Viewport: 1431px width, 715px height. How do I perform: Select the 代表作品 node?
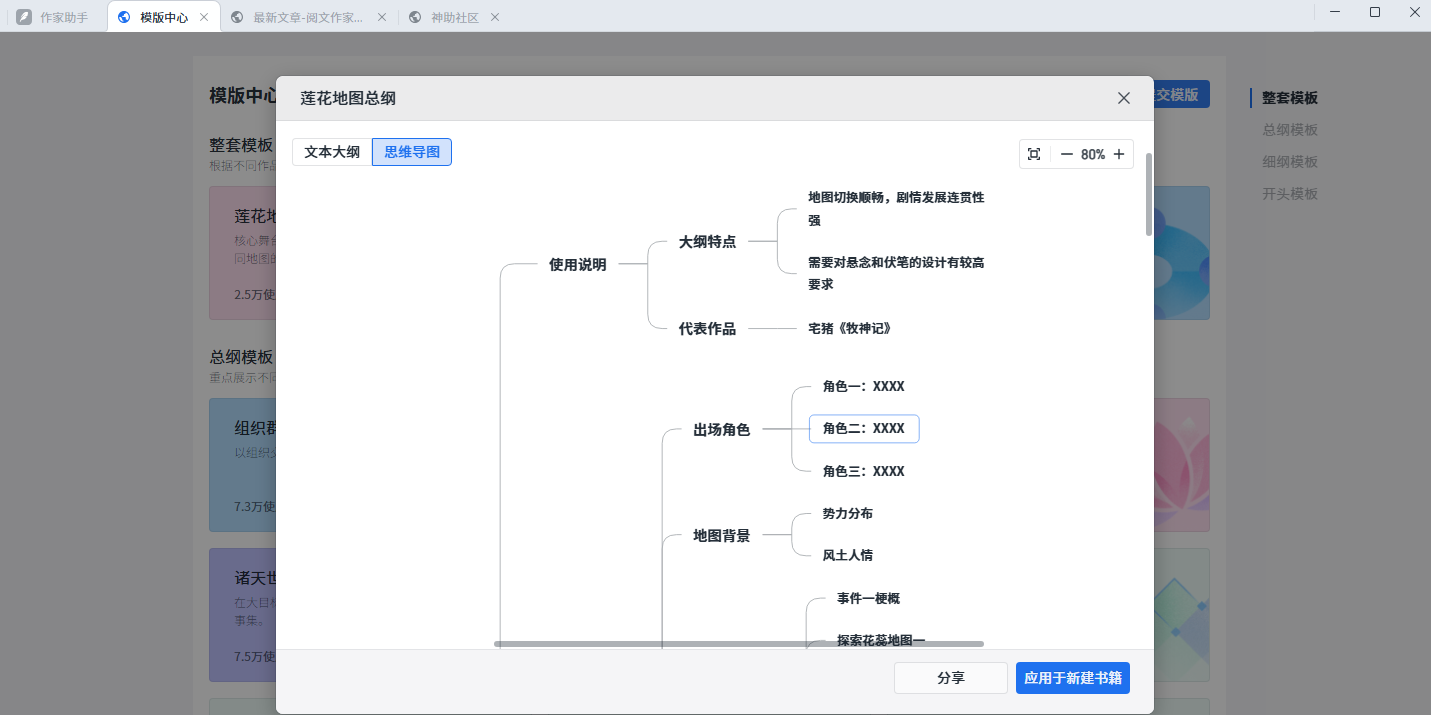pos(706,328)
